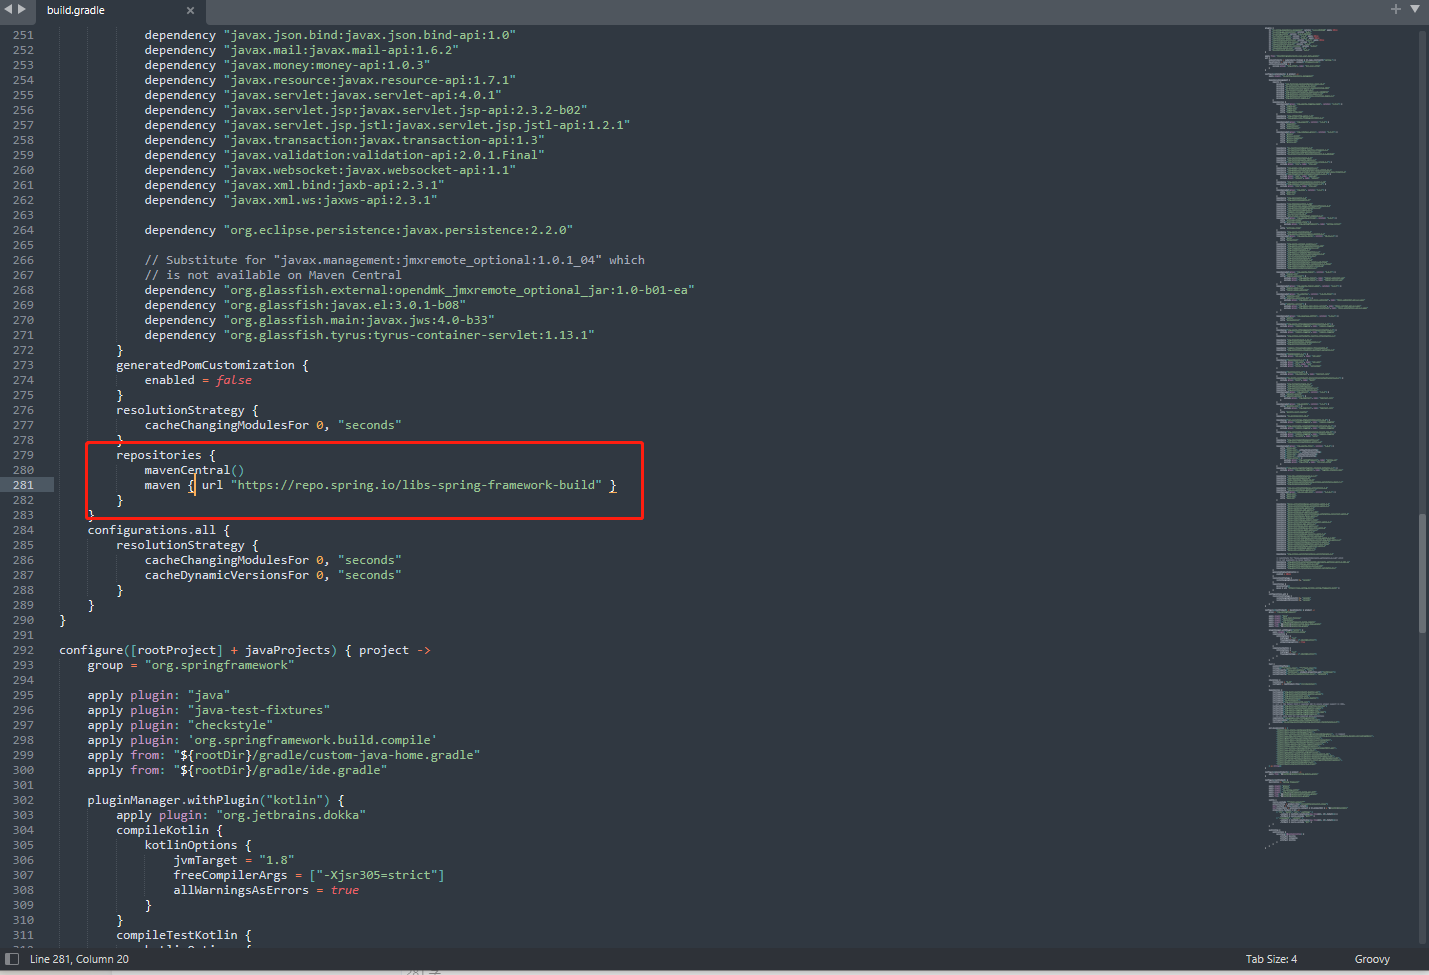Screen dimensions: 1429x975
Task: Change the Groovy syntax selector
Action: pyautogui.click(x=1372, y=959)
